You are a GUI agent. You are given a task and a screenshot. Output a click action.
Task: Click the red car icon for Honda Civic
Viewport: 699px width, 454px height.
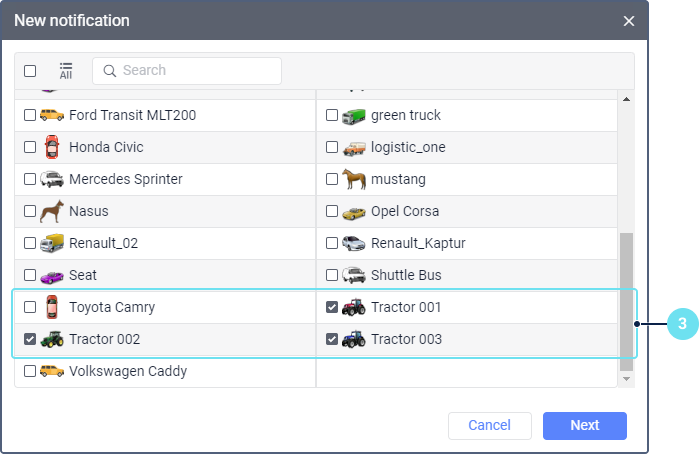tap(52, 147)
